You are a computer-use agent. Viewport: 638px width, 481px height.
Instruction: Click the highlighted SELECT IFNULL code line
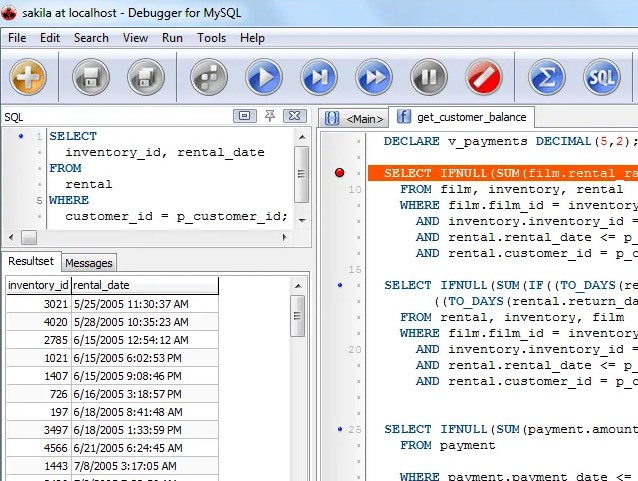click(503, 173)
